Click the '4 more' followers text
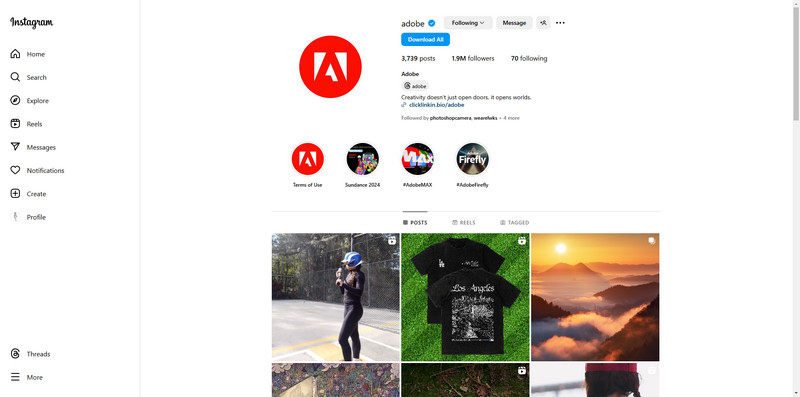 [x=511, y=118]
